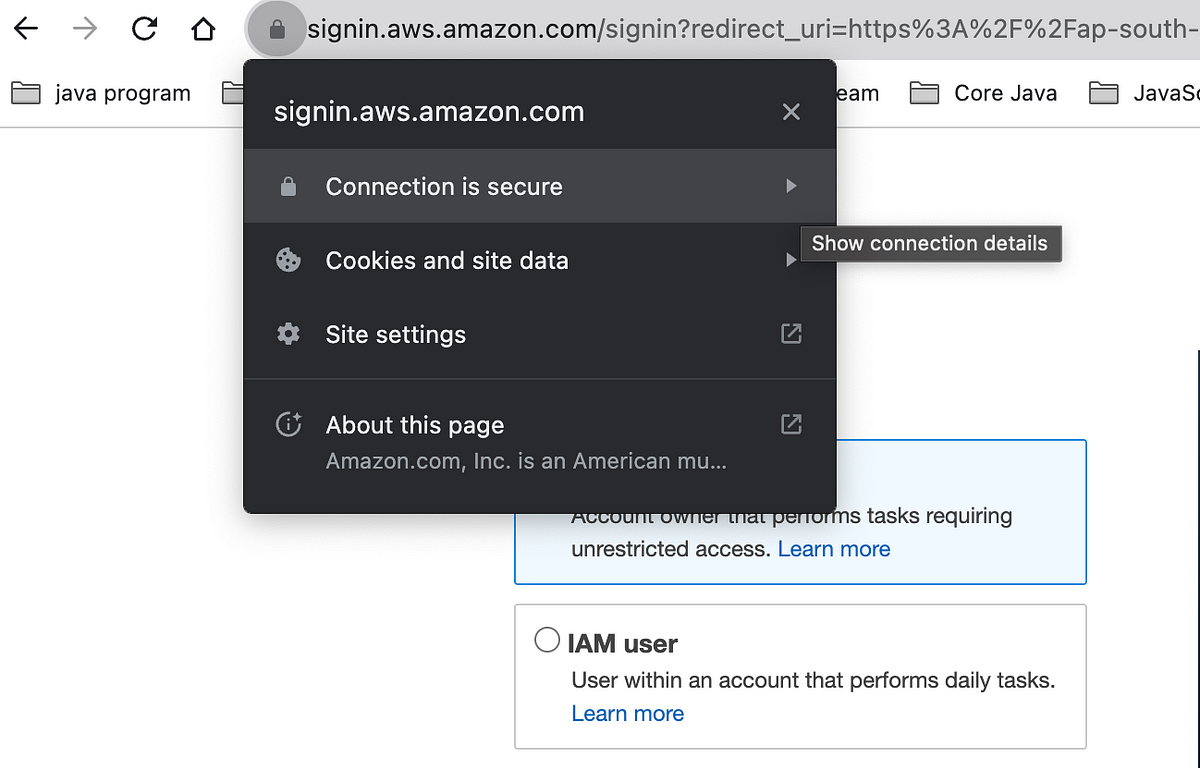Click the browser back arrow
Image resolution: width=1200 pixels, height=768 pixels.
pos(26,30)
